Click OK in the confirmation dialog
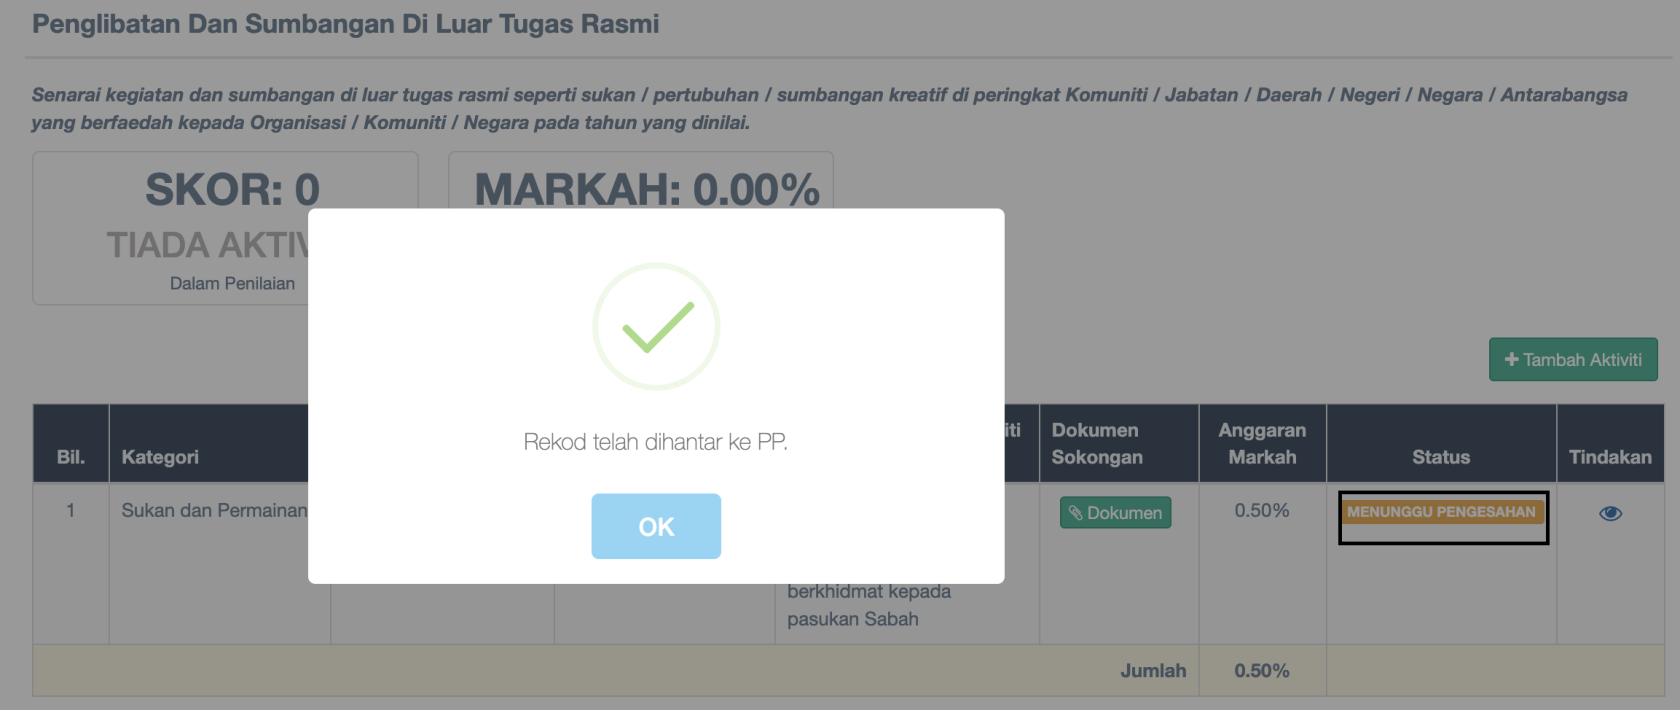 coord(655,526)
